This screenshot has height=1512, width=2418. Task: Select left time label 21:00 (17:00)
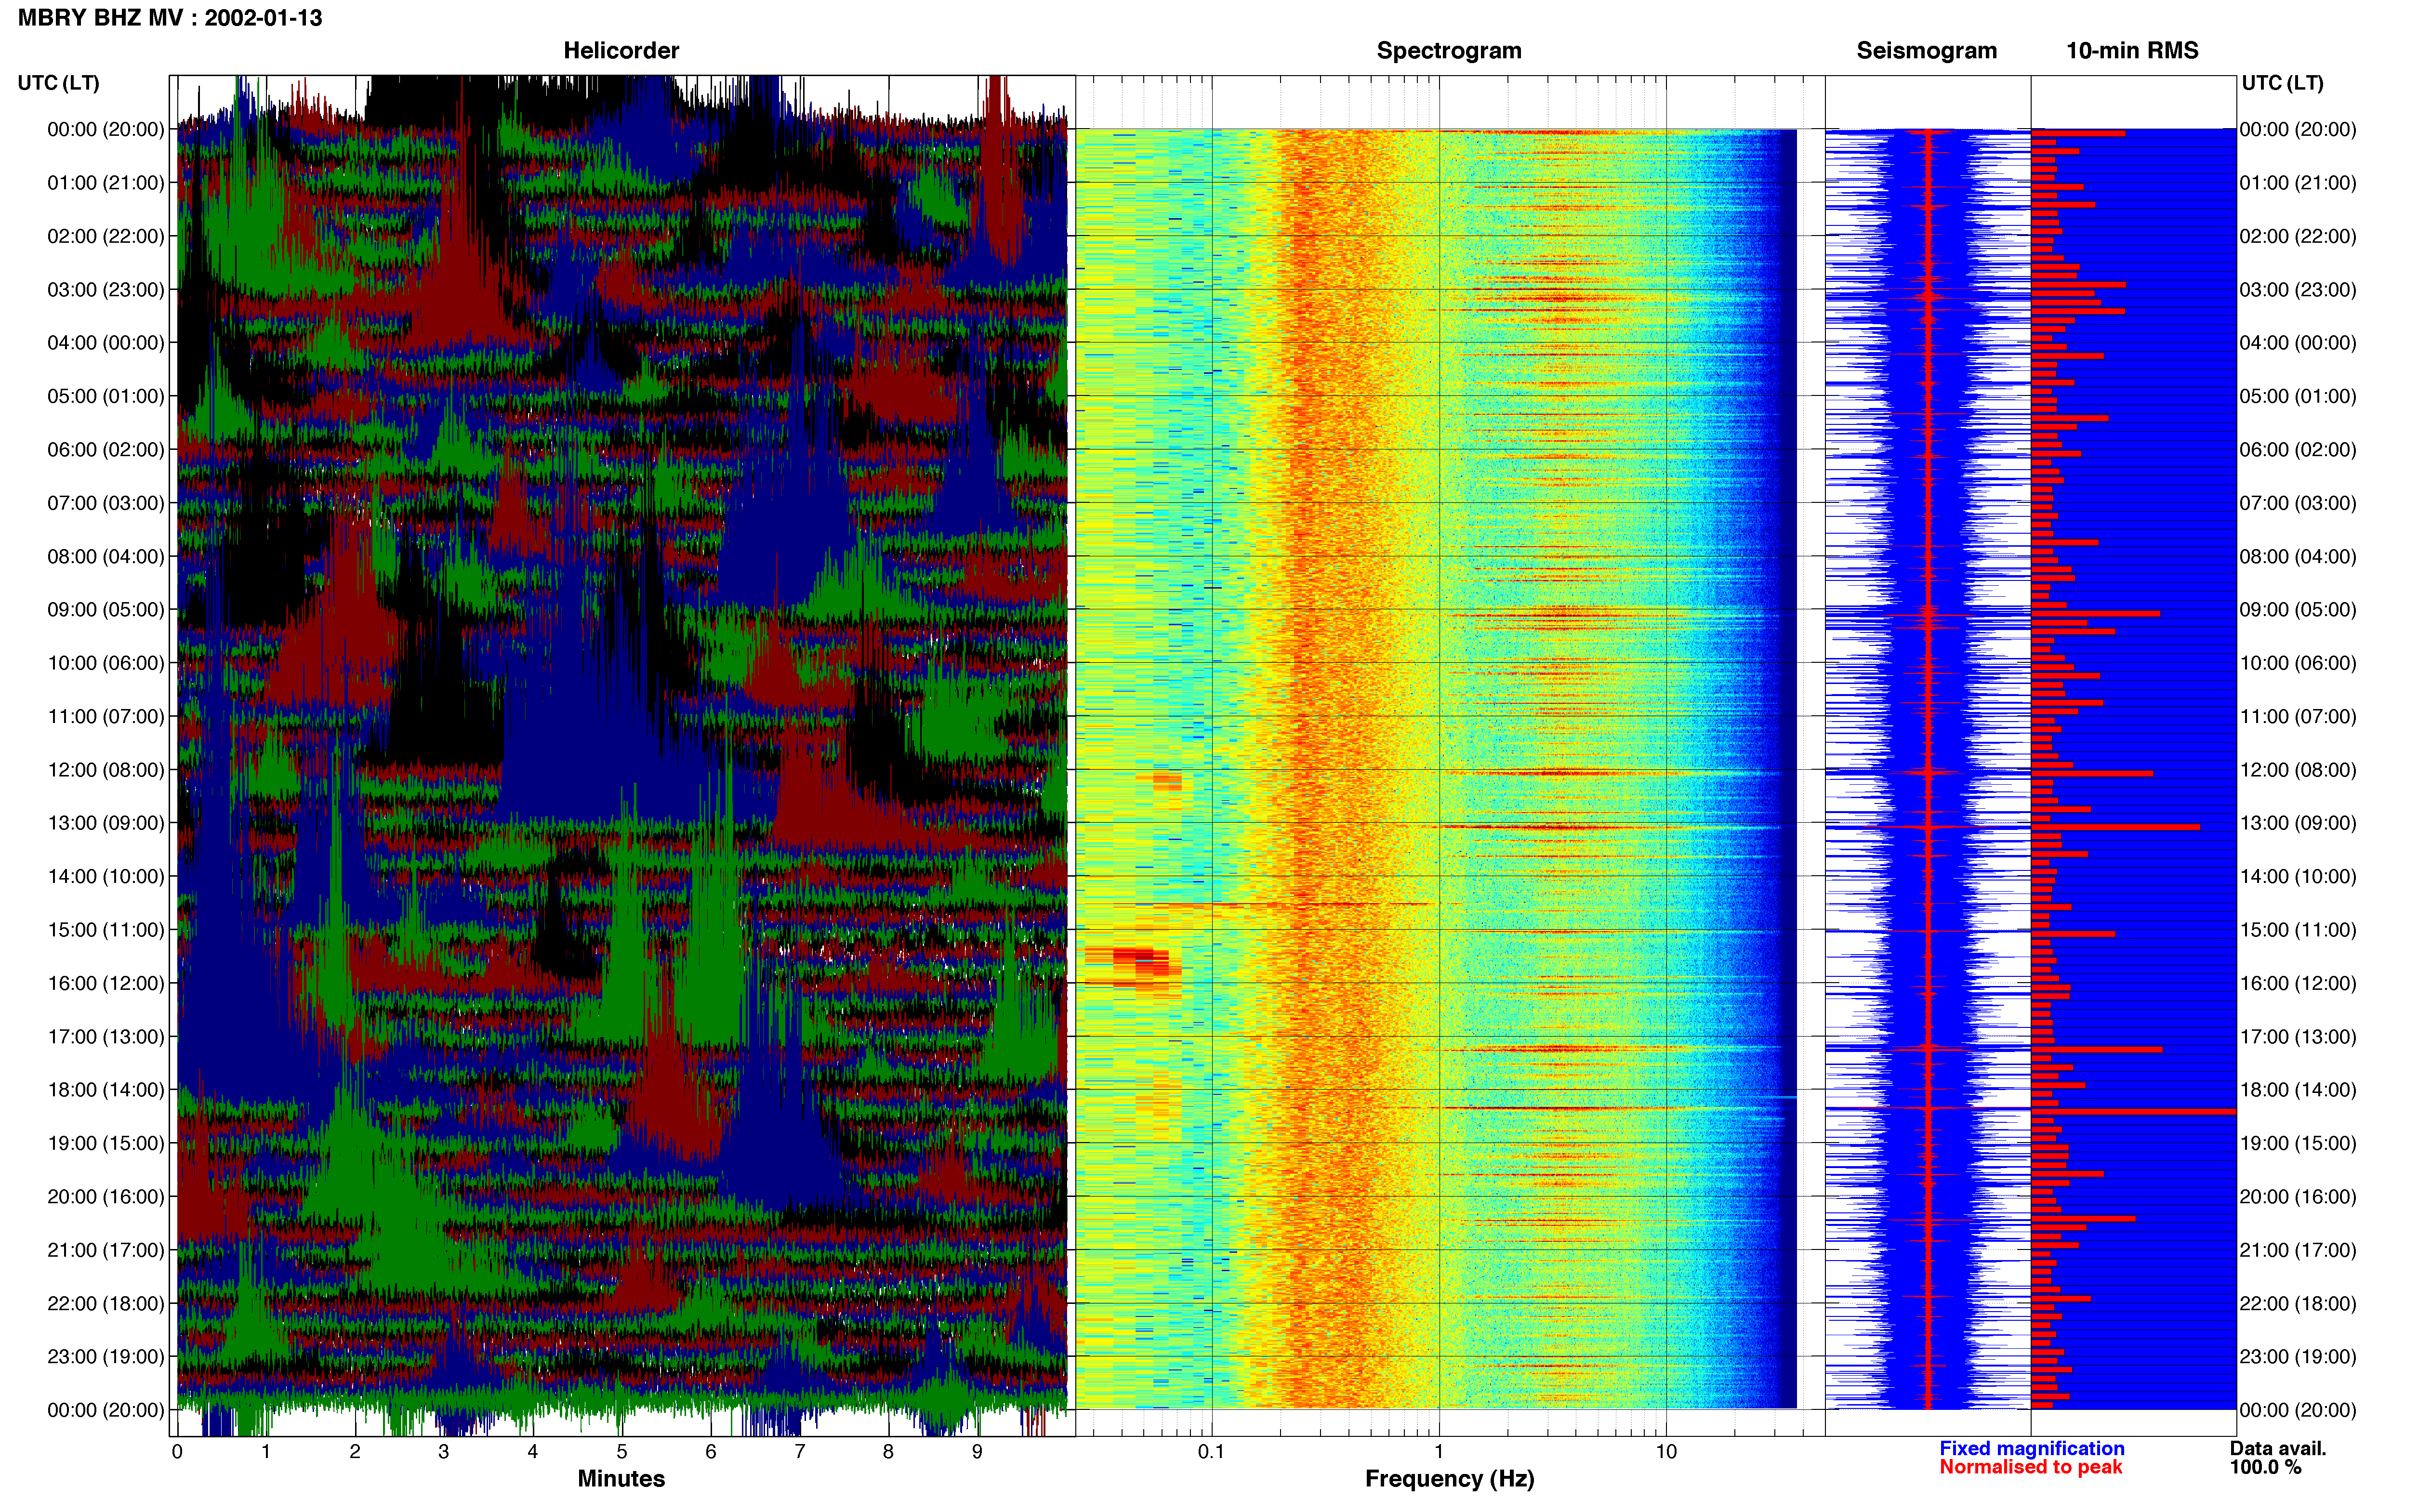click(106, 1250)
